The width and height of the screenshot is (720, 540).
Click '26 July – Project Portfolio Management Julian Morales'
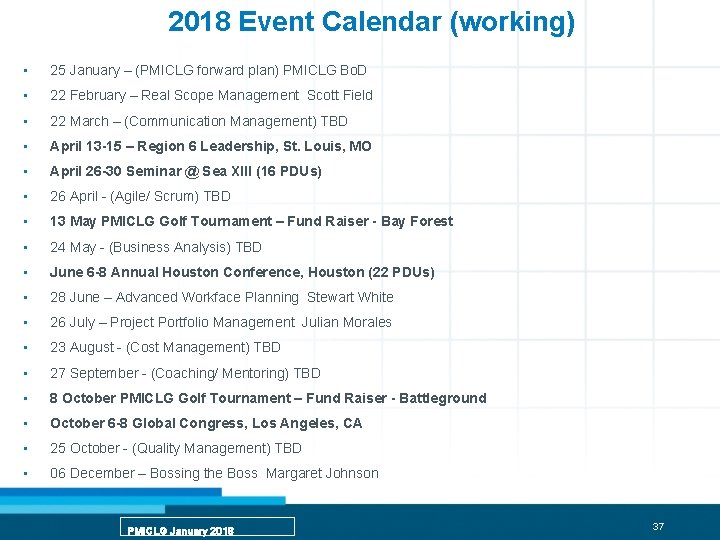click(x=220, y=322)
